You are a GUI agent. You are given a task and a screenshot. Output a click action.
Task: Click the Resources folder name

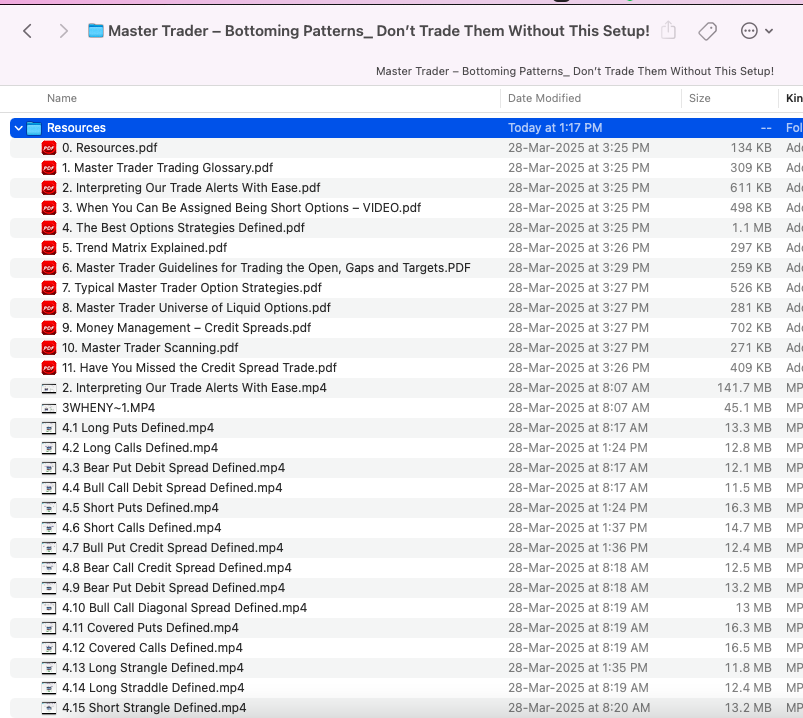tap(76, 128)
